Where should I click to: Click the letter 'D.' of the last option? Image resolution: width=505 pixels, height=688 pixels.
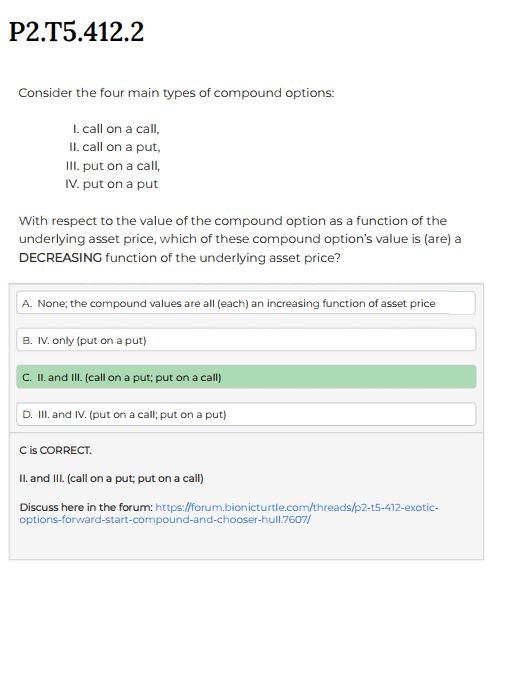coord(27,415)
